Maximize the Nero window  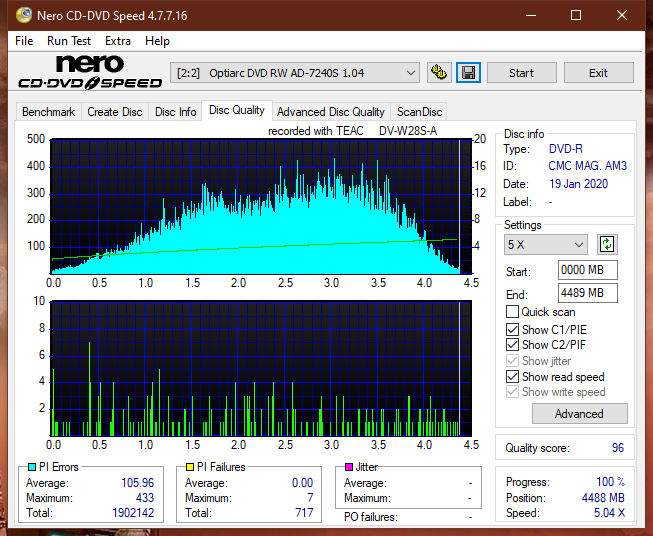576,15
